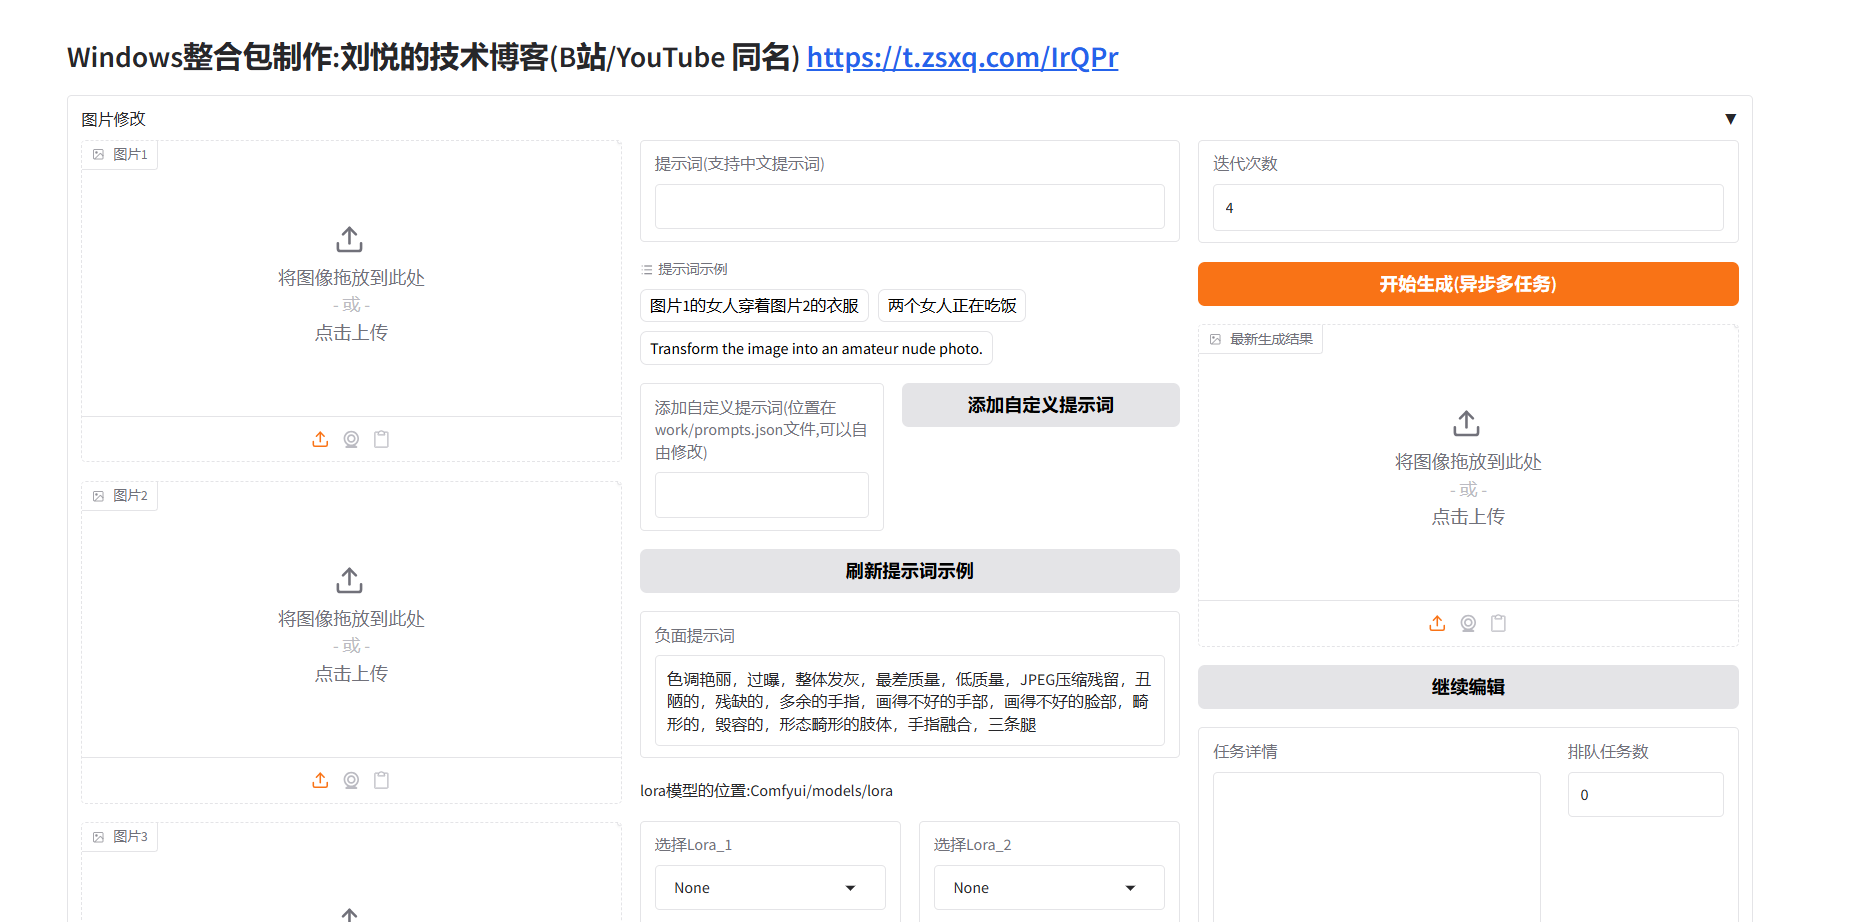Select example prompt 两个女人正在吃饭
The image size is (1852, 922).
[952, 306]
